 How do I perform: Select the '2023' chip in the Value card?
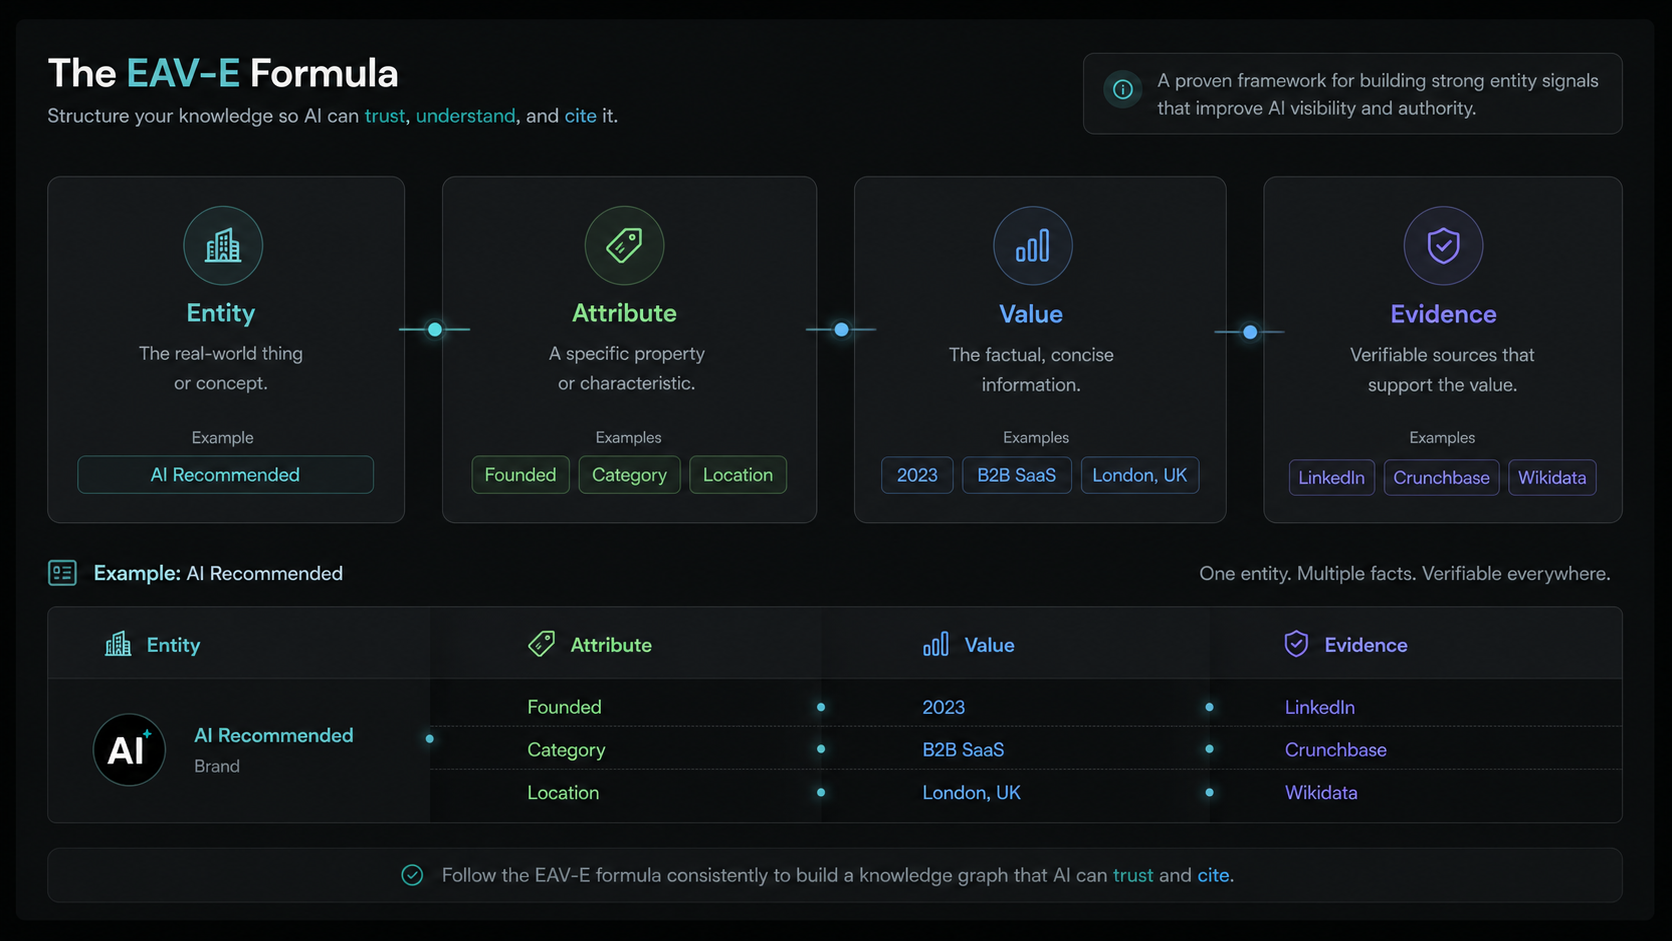click(x=917, y=475)
